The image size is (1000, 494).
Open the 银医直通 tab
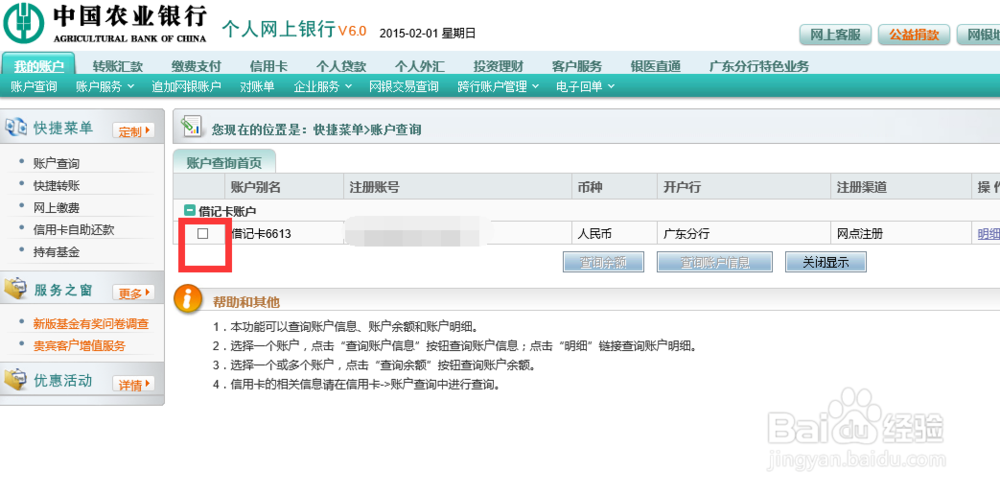click(655, 66)
